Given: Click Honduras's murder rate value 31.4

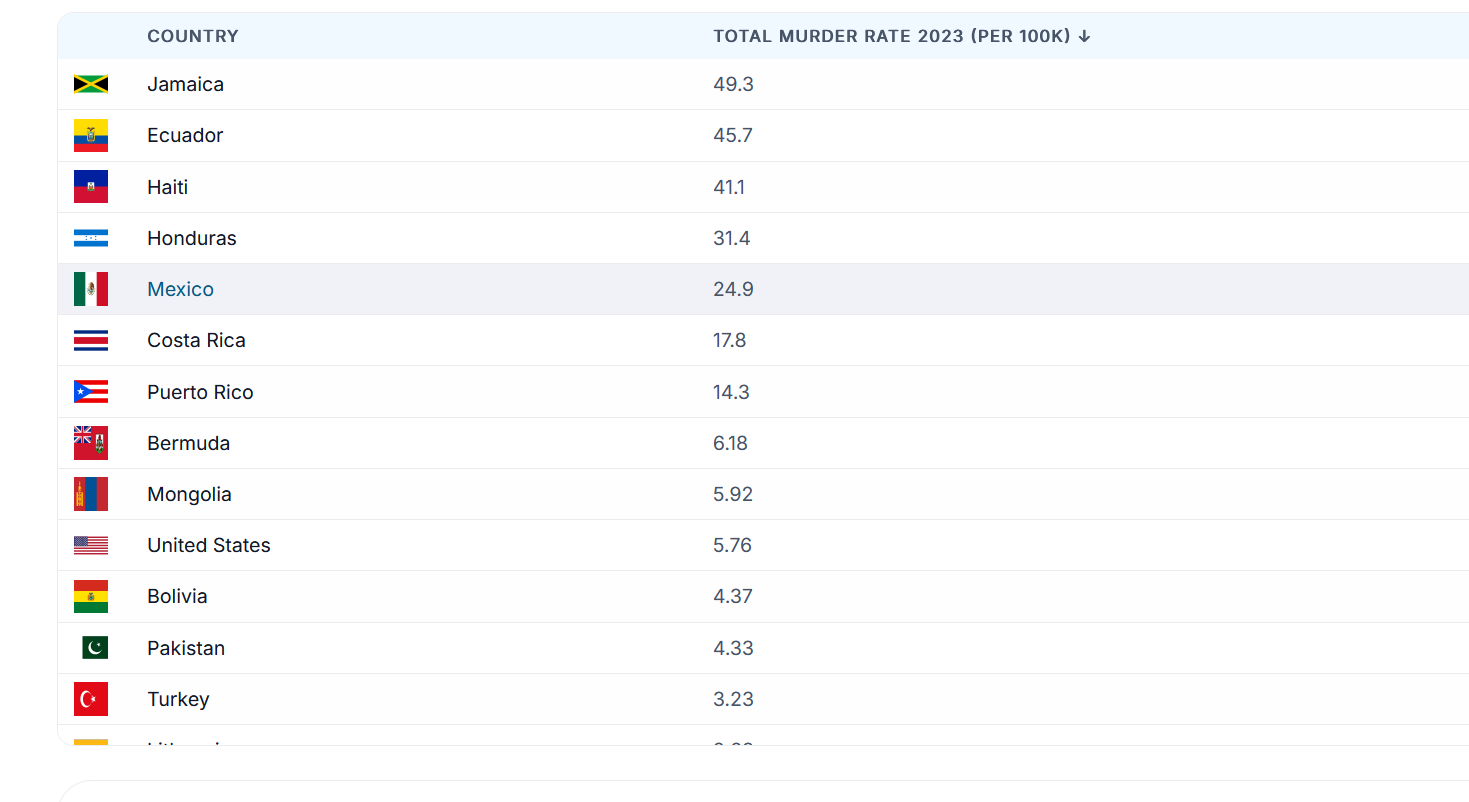Looking at the screenshot, I should (732, 238).
